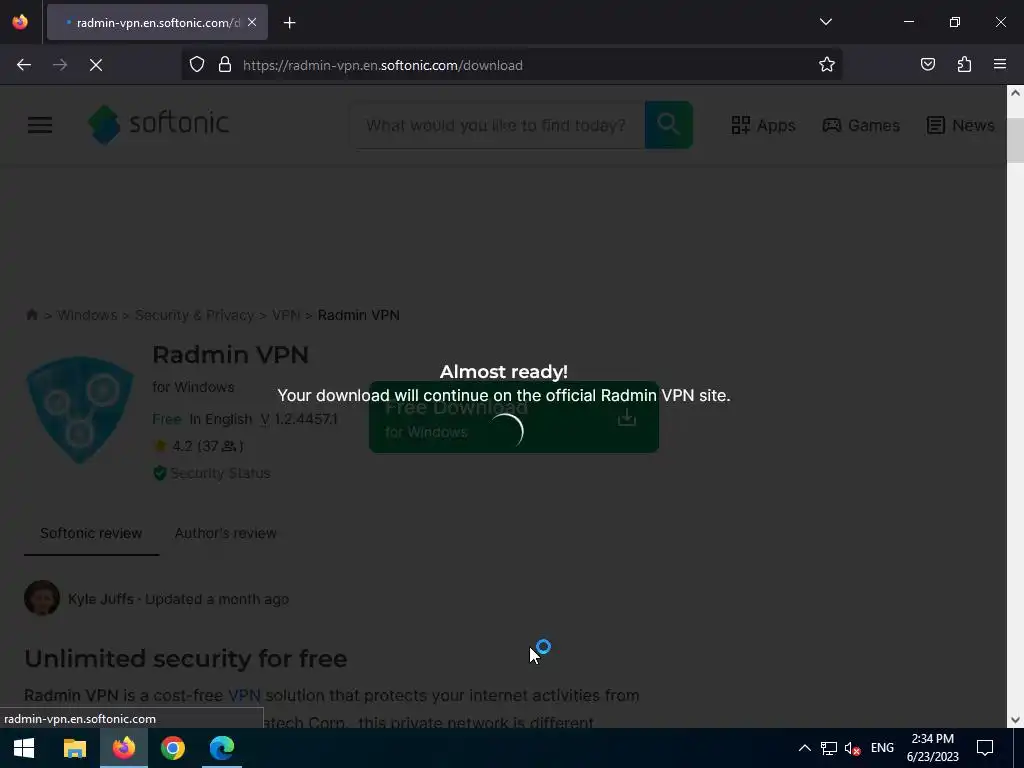
Task: Click the Security Status badge
Action: coord(212,473)
